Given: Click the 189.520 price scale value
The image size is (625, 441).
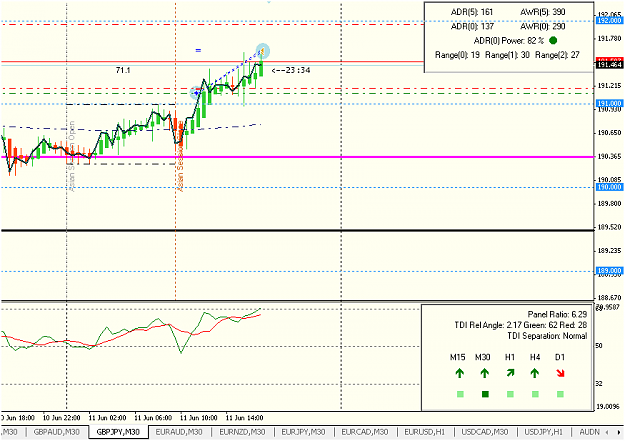Looking at the screenshot, I should [609, 227].
